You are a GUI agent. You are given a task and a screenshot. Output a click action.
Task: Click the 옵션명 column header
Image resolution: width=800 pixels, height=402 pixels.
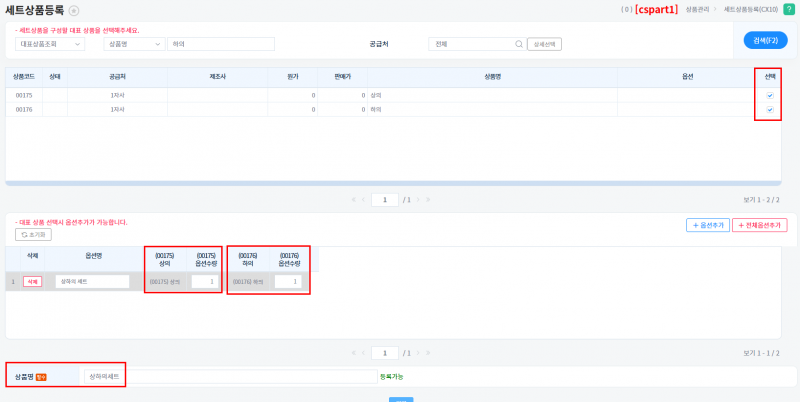(x=94, y=256)
